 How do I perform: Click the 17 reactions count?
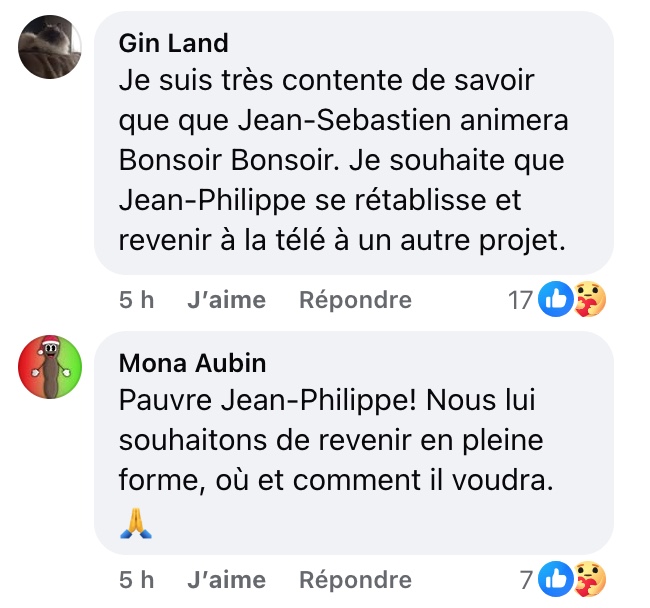(x=520, y=299)
